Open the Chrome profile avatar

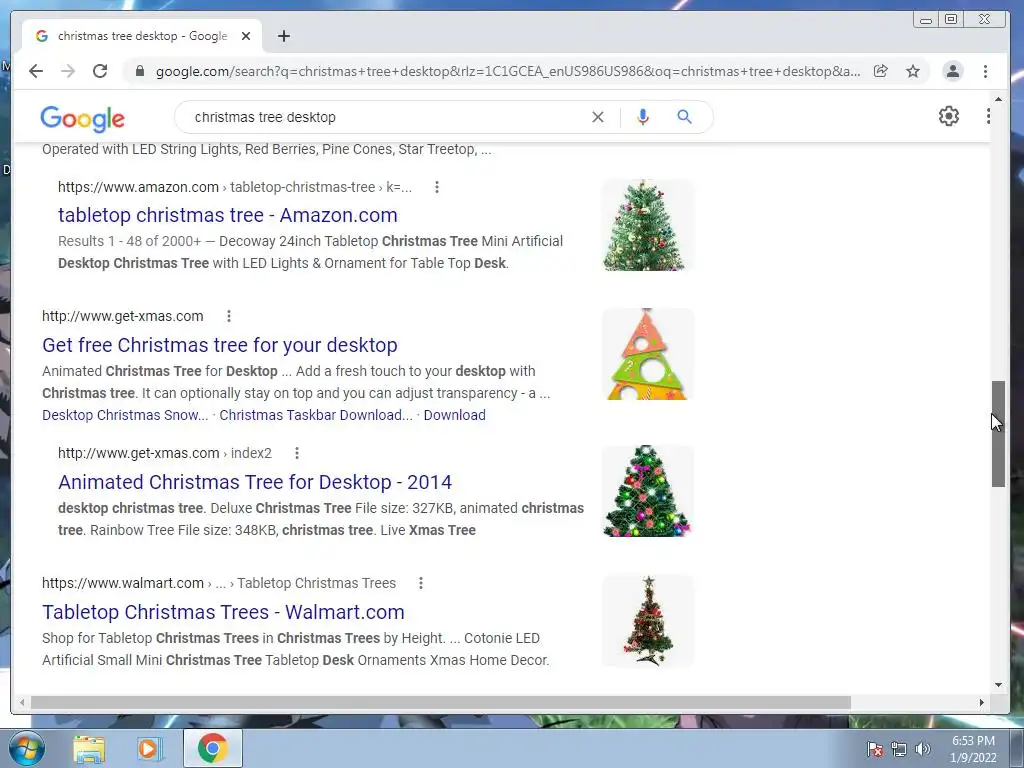tap(953, 71)
